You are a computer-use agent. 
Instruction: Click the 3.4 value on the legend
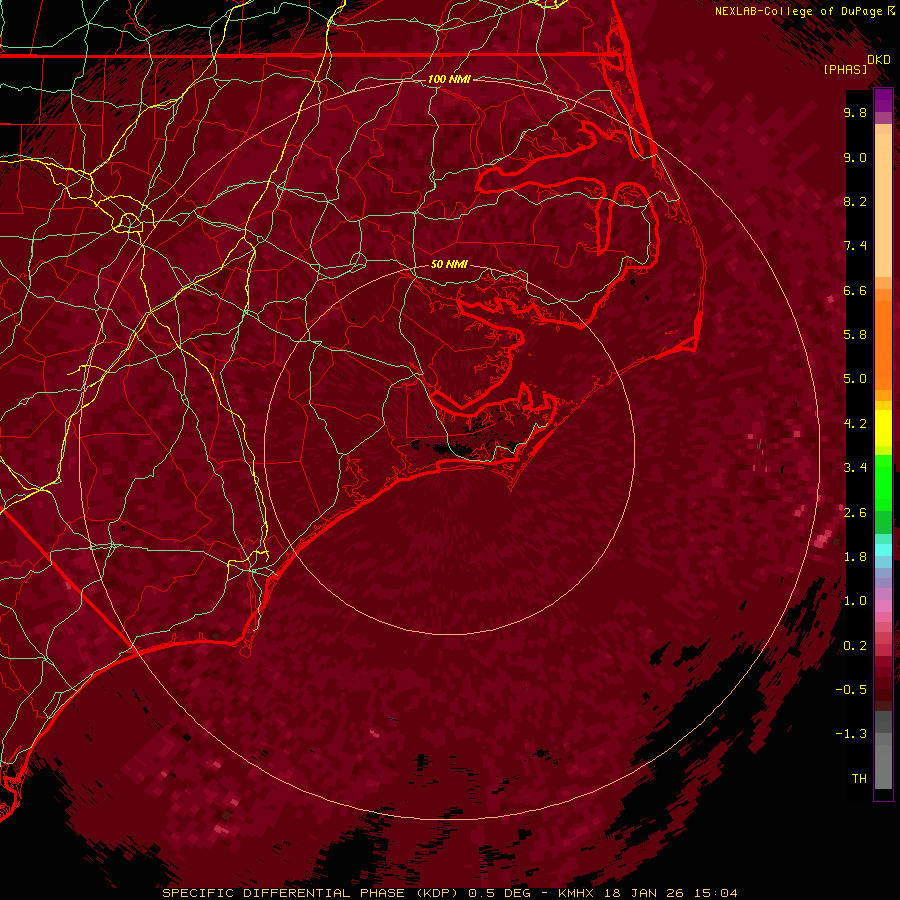(x=855, y=468)
